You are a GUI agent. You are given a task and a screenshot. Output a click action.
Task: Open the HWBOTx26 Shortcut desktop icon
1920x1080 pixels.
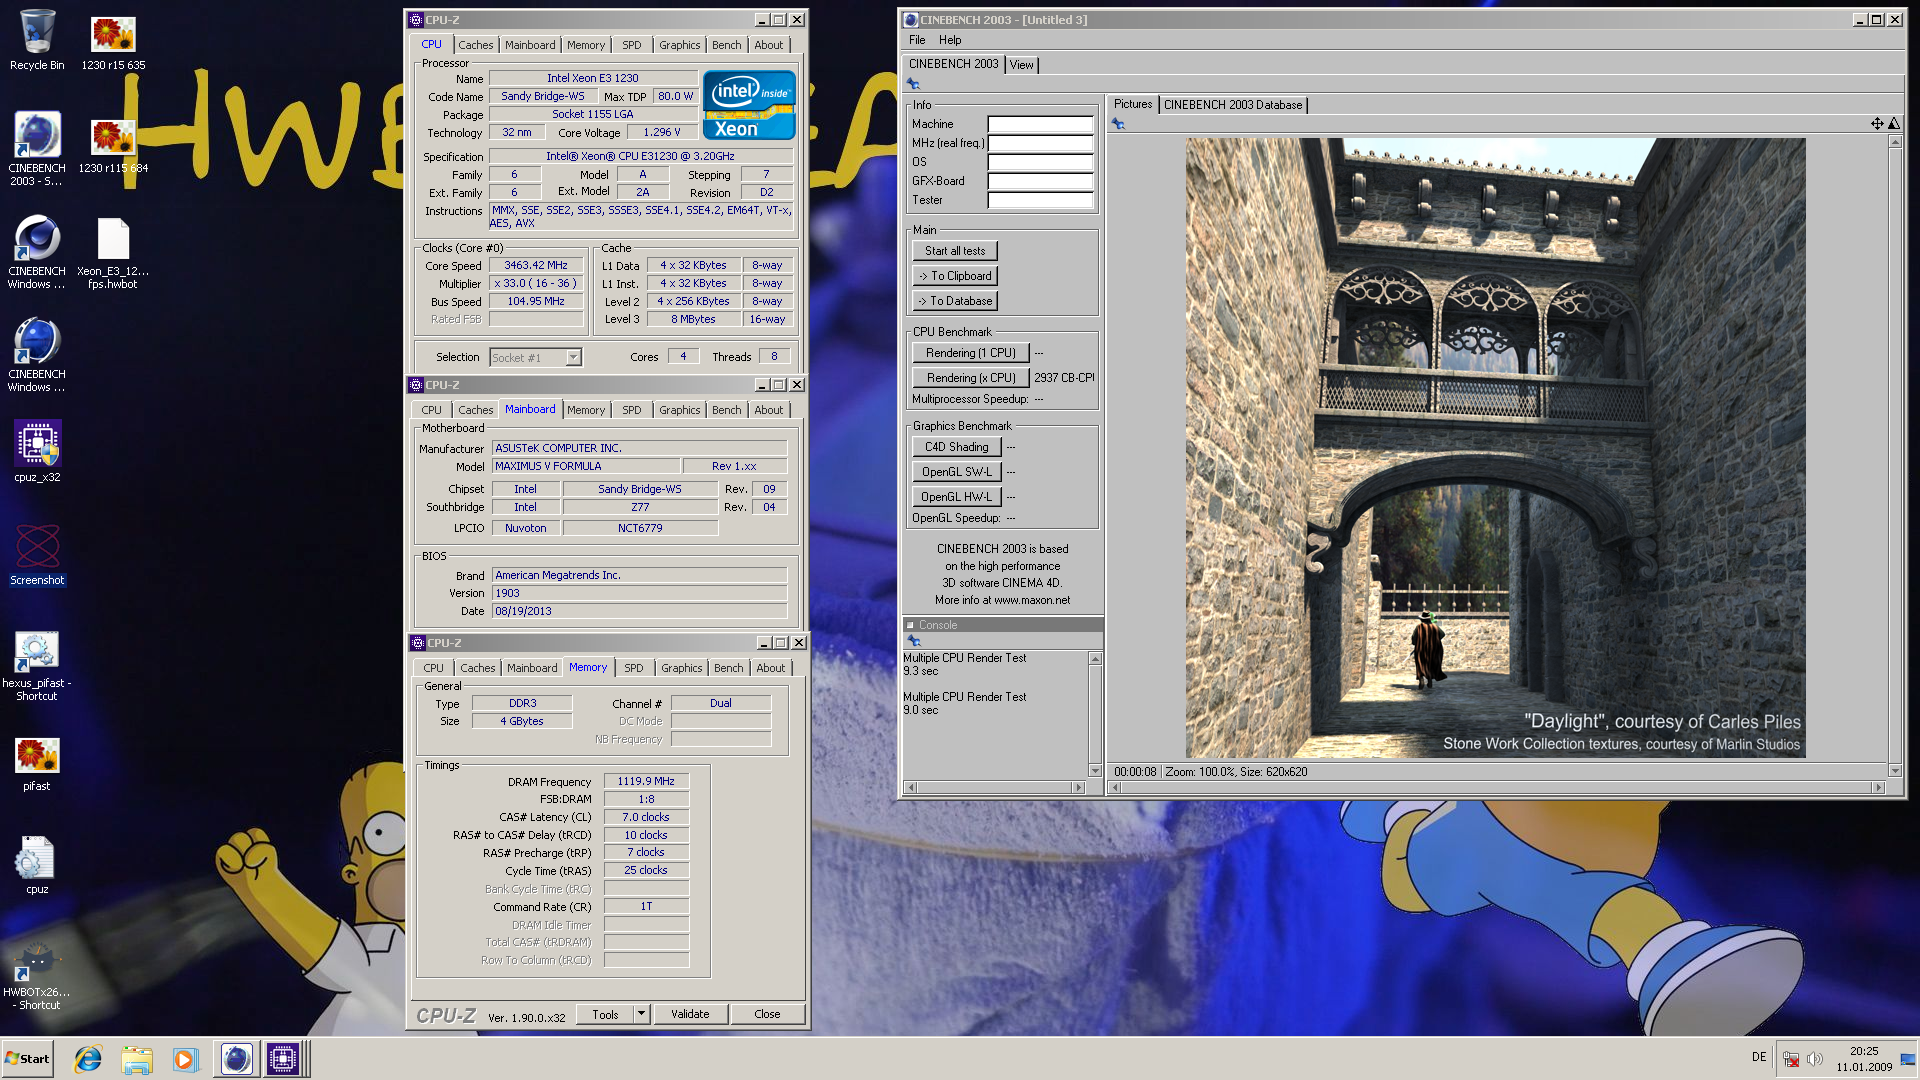37,976
